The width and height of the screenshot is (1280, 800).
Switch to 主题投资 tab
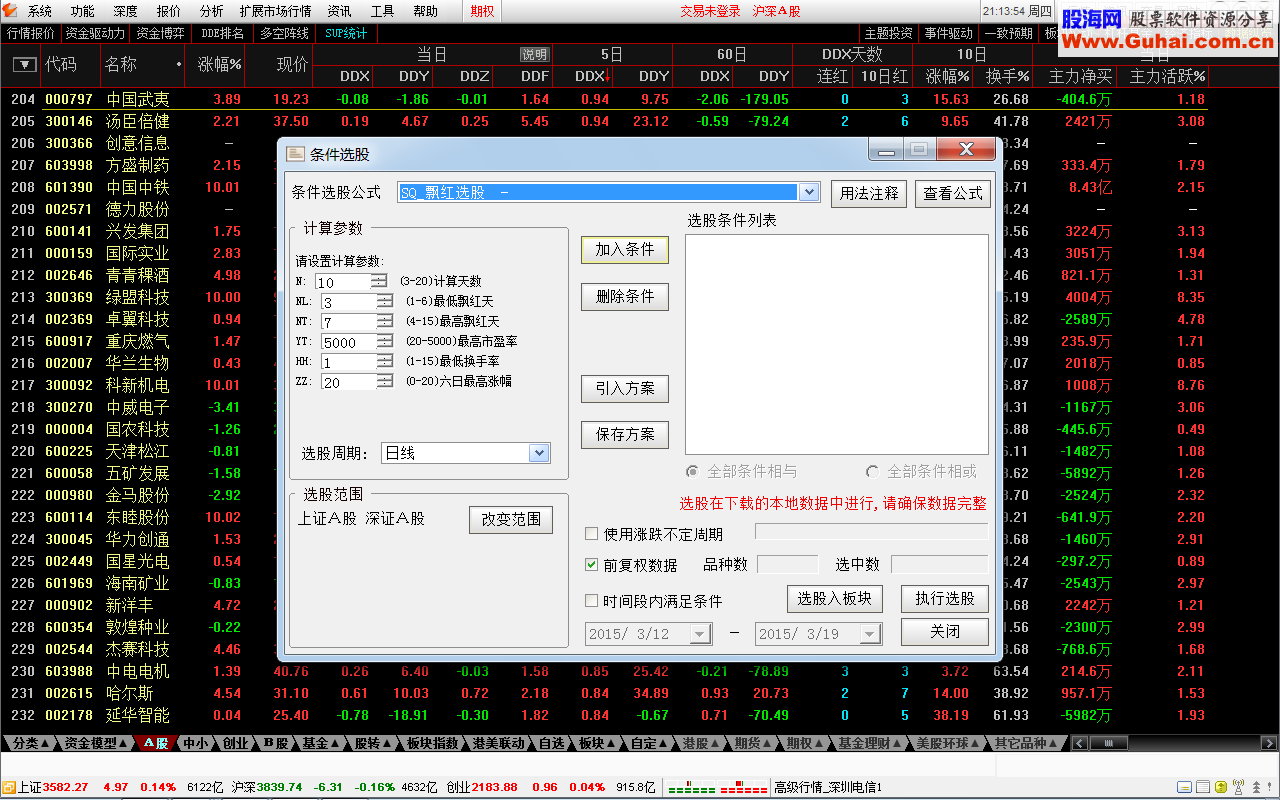coord(889,33)
